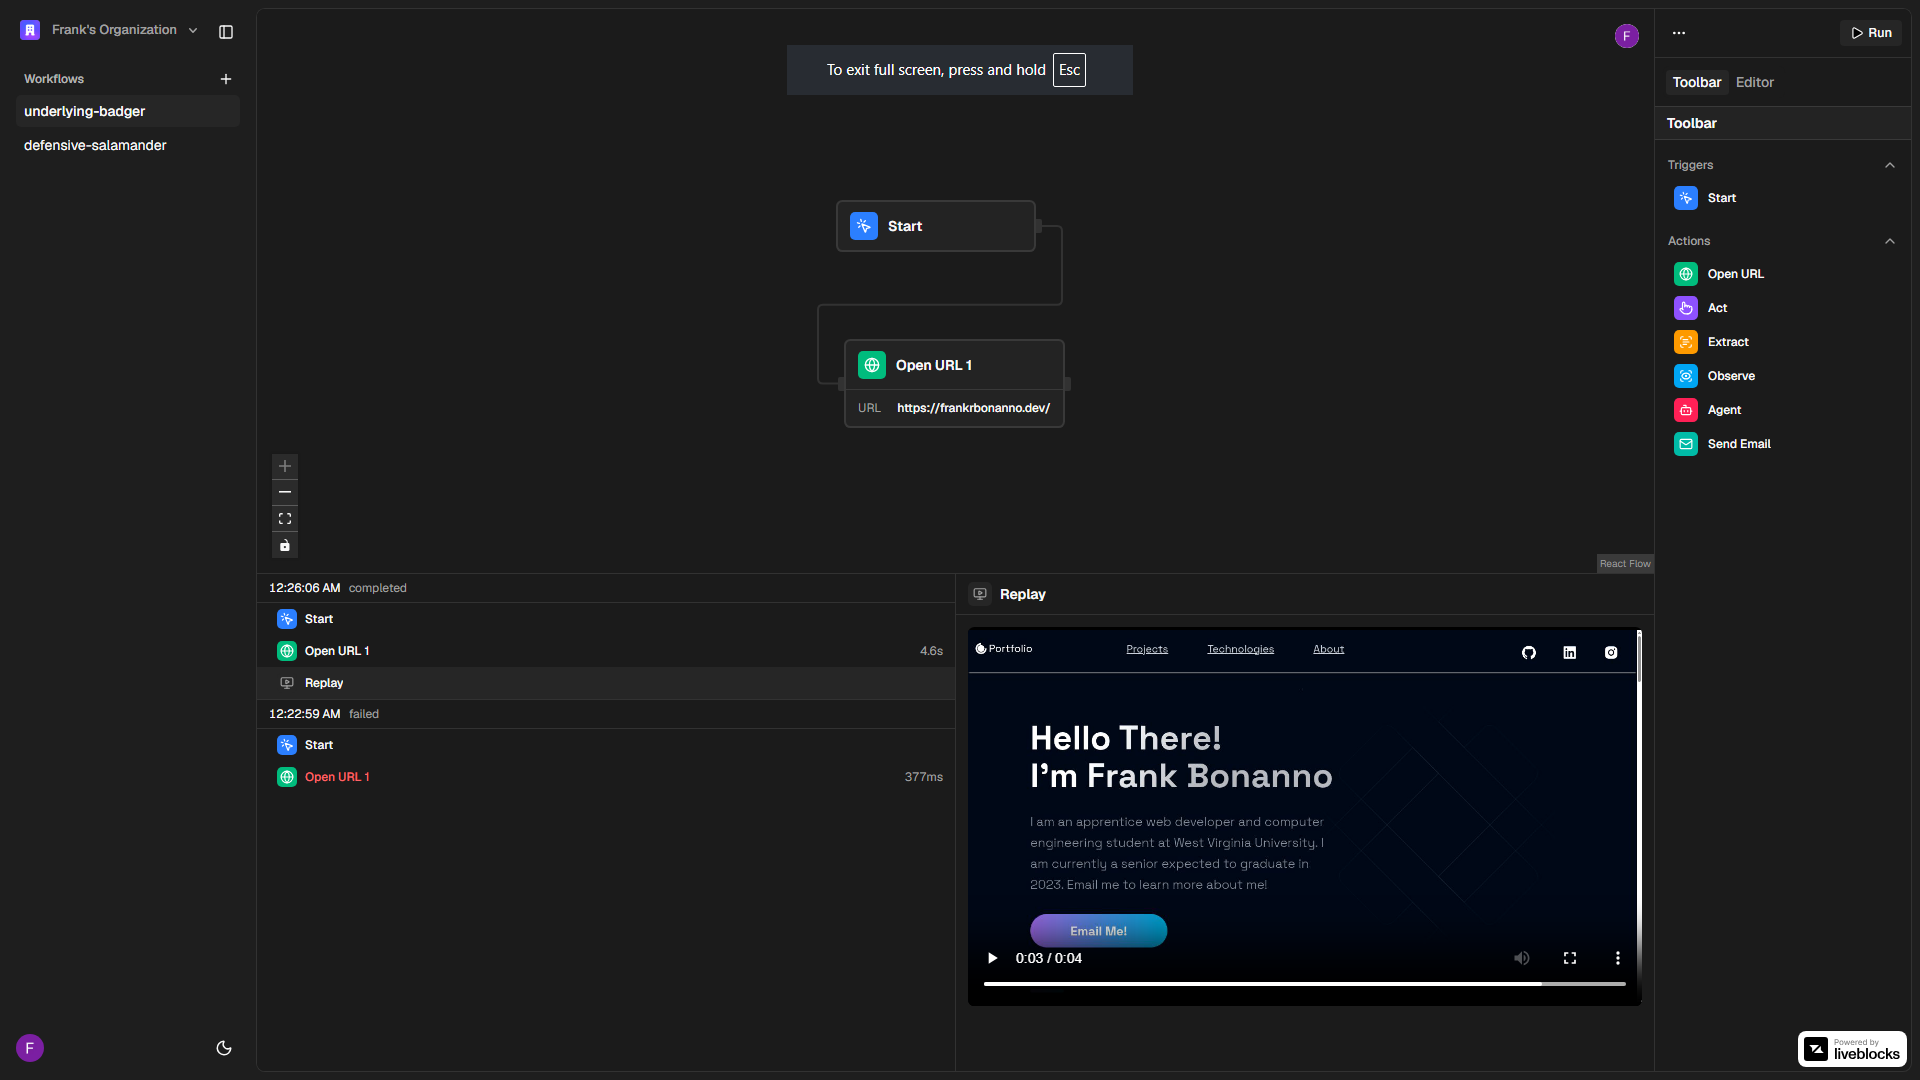Open the three-dots options menu
The image size is (1920, 1080).
(1679, 33)
